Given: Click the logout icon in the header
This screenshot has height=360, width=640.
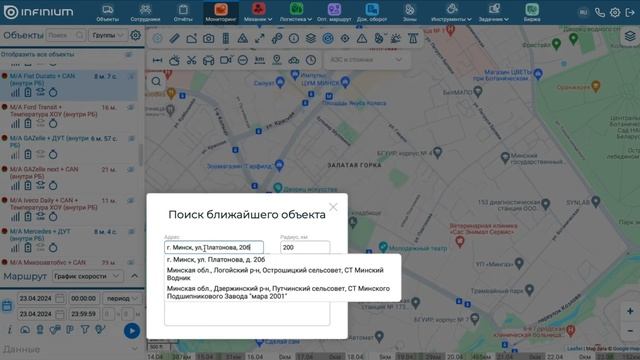Looking at the screenshot, I should 630,13.
